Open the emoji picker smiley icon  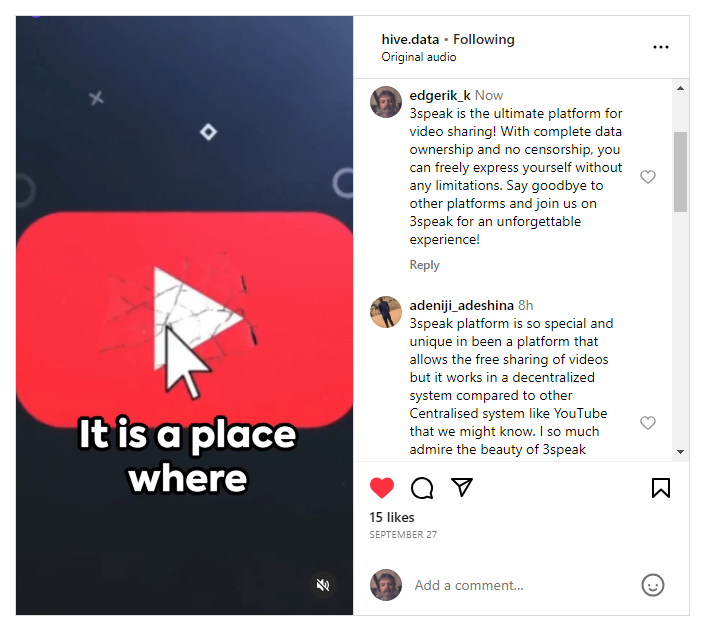[x=653, y=585]
